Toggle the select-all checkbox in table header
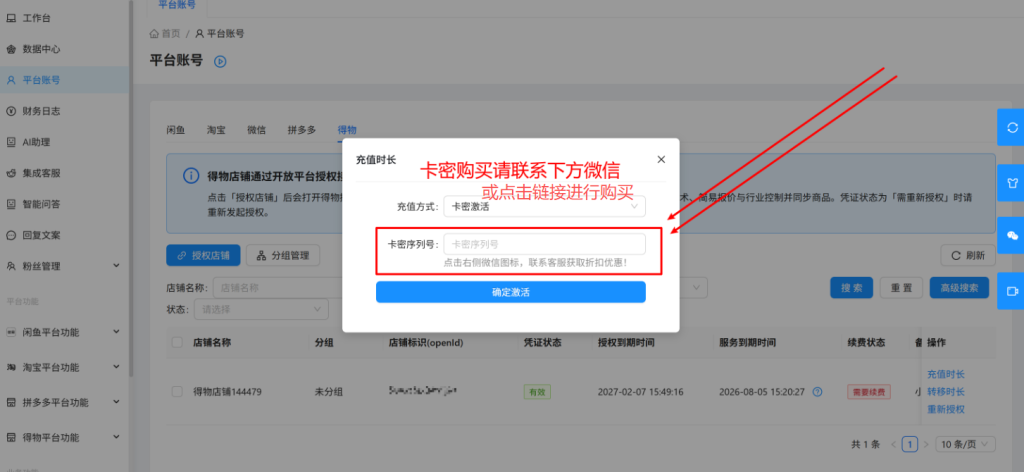This screenshot has height=472, width=1024. (x=177, y=342)
